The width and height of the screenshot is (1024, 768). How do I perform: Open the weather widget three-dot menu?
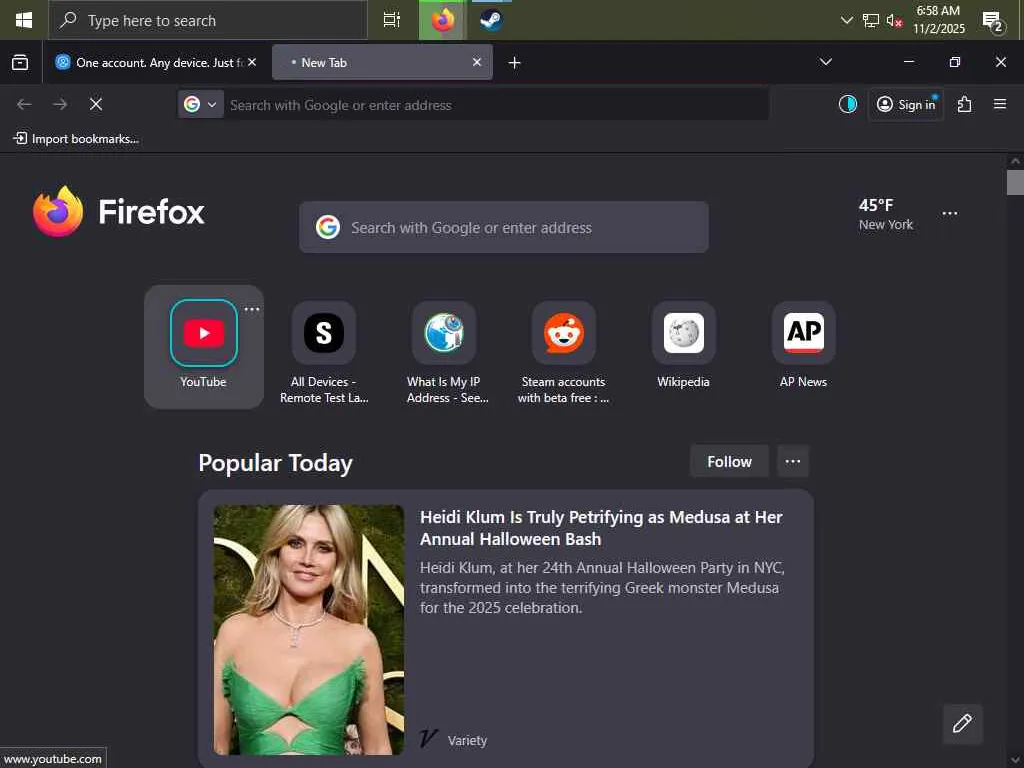click(950, 214)
